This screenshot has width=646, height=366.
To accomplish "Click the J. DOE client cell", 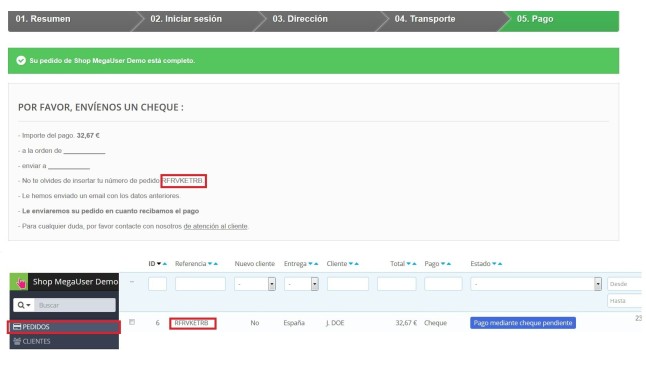I will pos(335,323).
